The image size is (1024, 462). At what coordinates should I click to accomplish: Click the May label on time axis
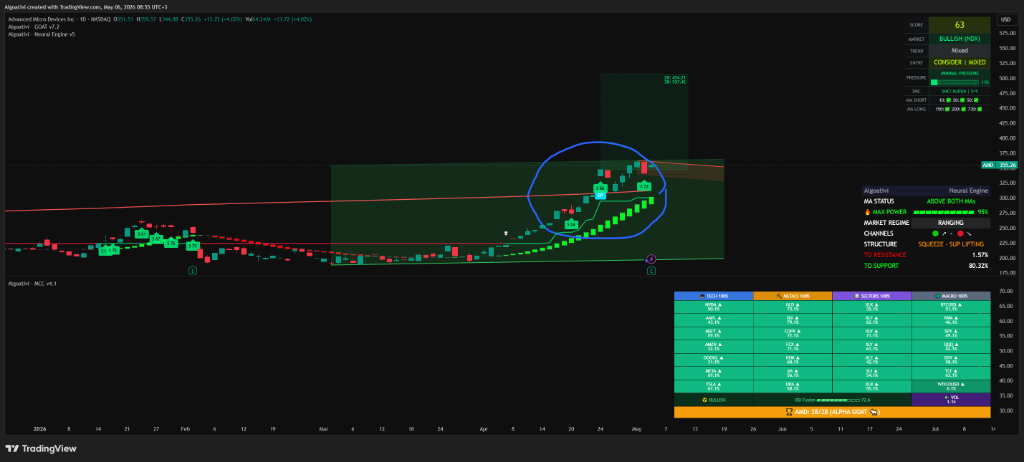pyautogui.click(x=637, y=429)
